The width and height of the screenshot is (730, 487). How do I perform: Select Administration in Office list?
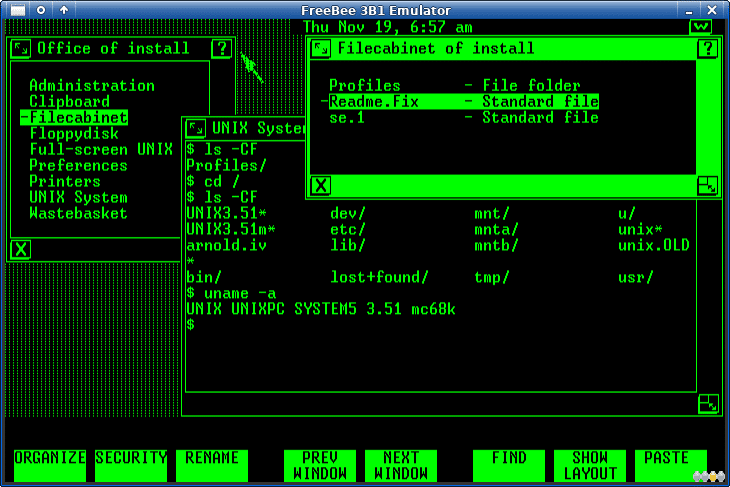92,86
